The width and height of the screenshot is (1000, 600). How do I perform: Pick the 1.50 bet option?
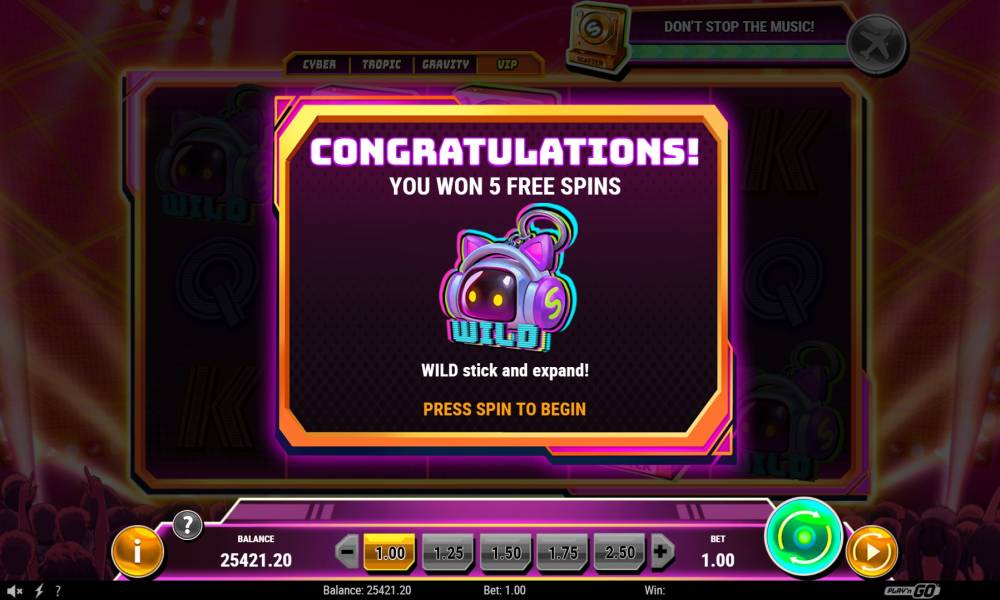506,552
